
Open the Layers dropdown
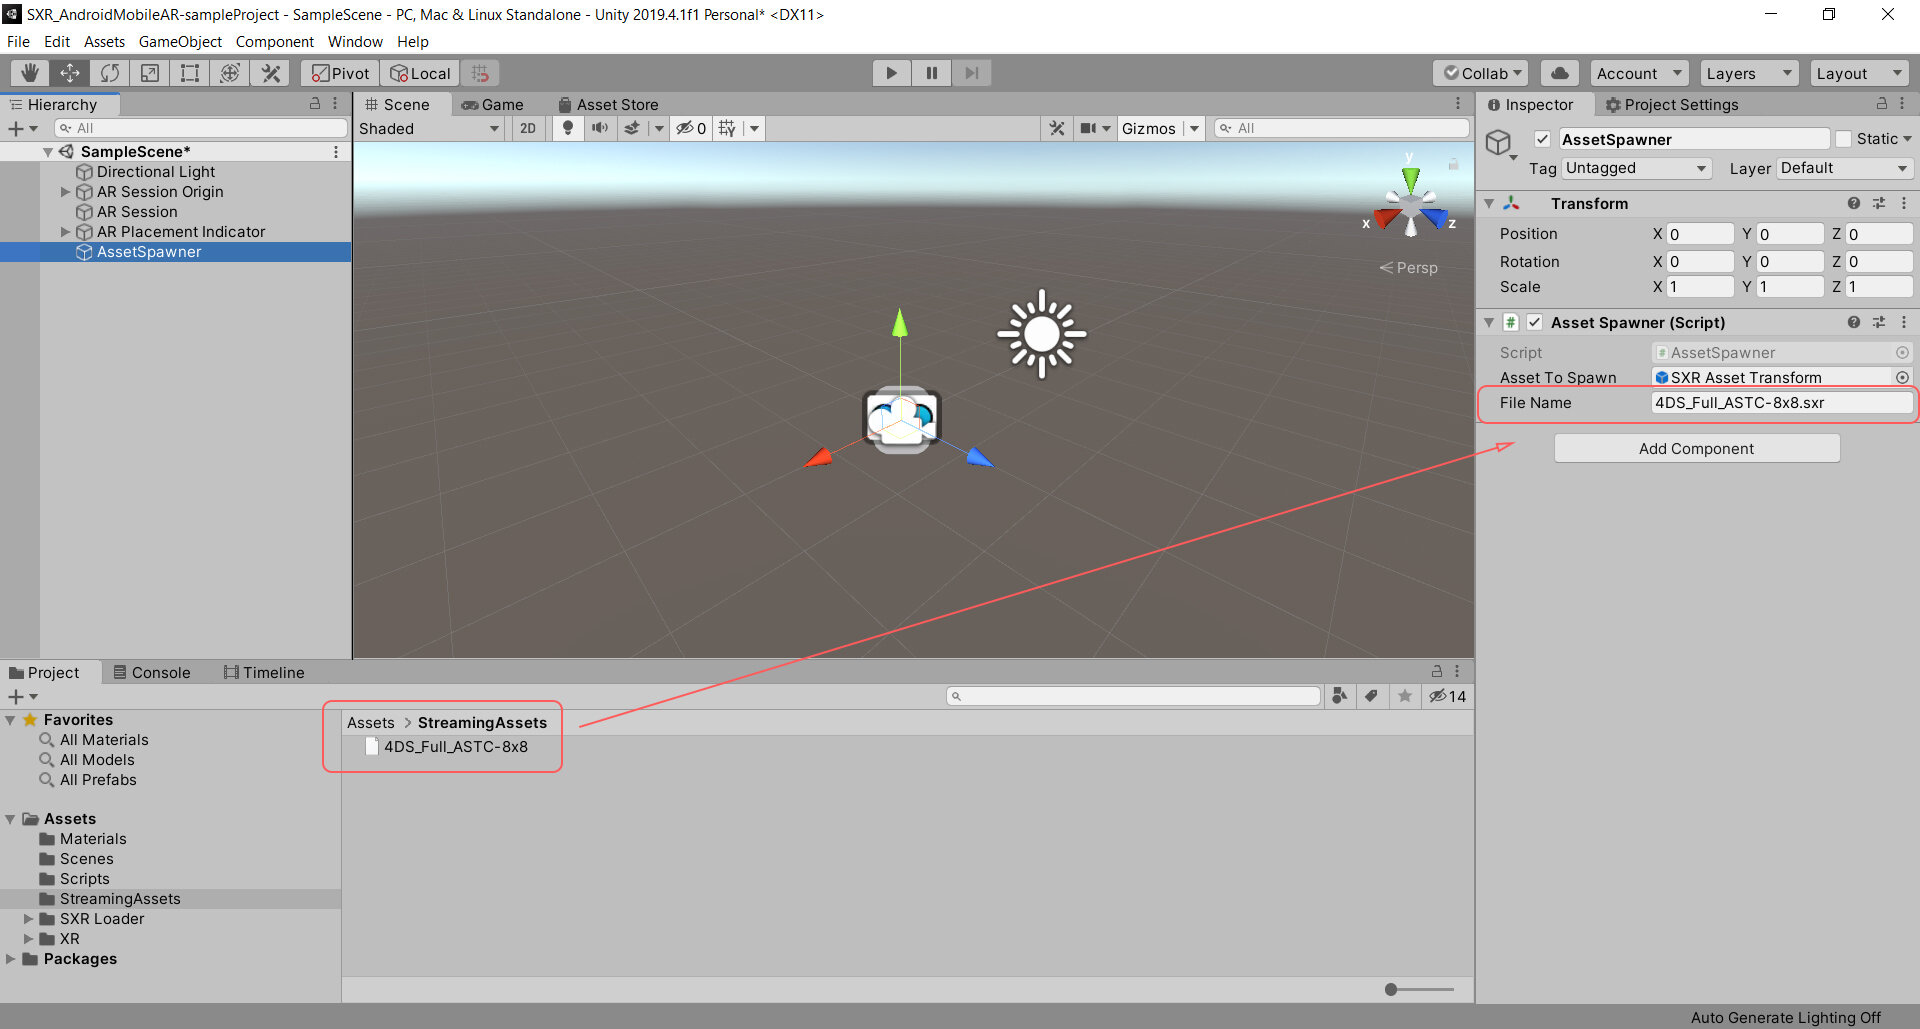(x=1749, y=73)
